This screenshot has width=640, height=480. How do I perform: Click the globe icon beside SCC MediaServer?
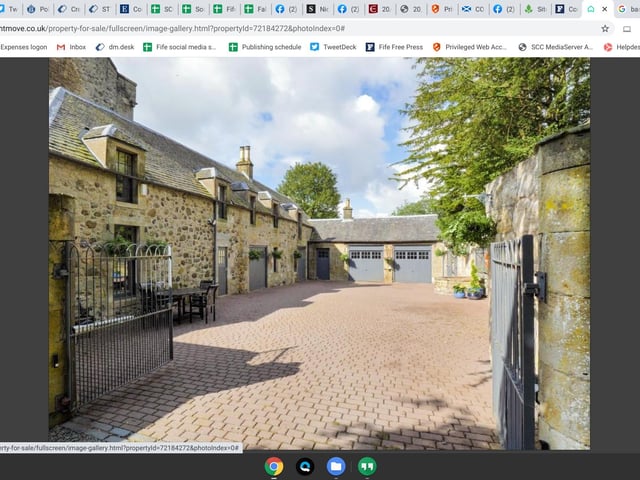pyautogui.click(x=522, y=47)
